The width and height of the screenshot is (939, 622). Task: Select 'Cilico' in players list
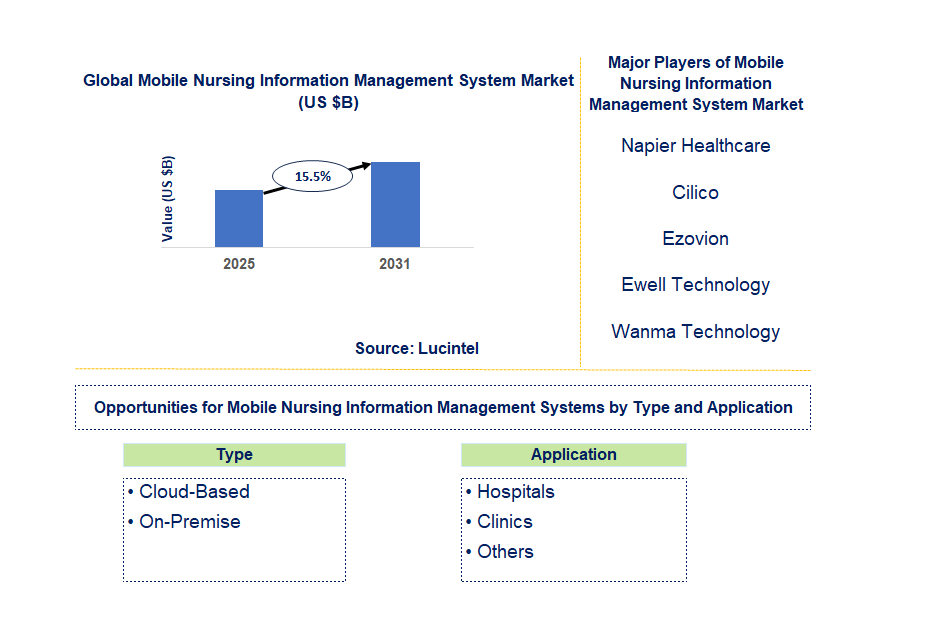pos(695,192)
